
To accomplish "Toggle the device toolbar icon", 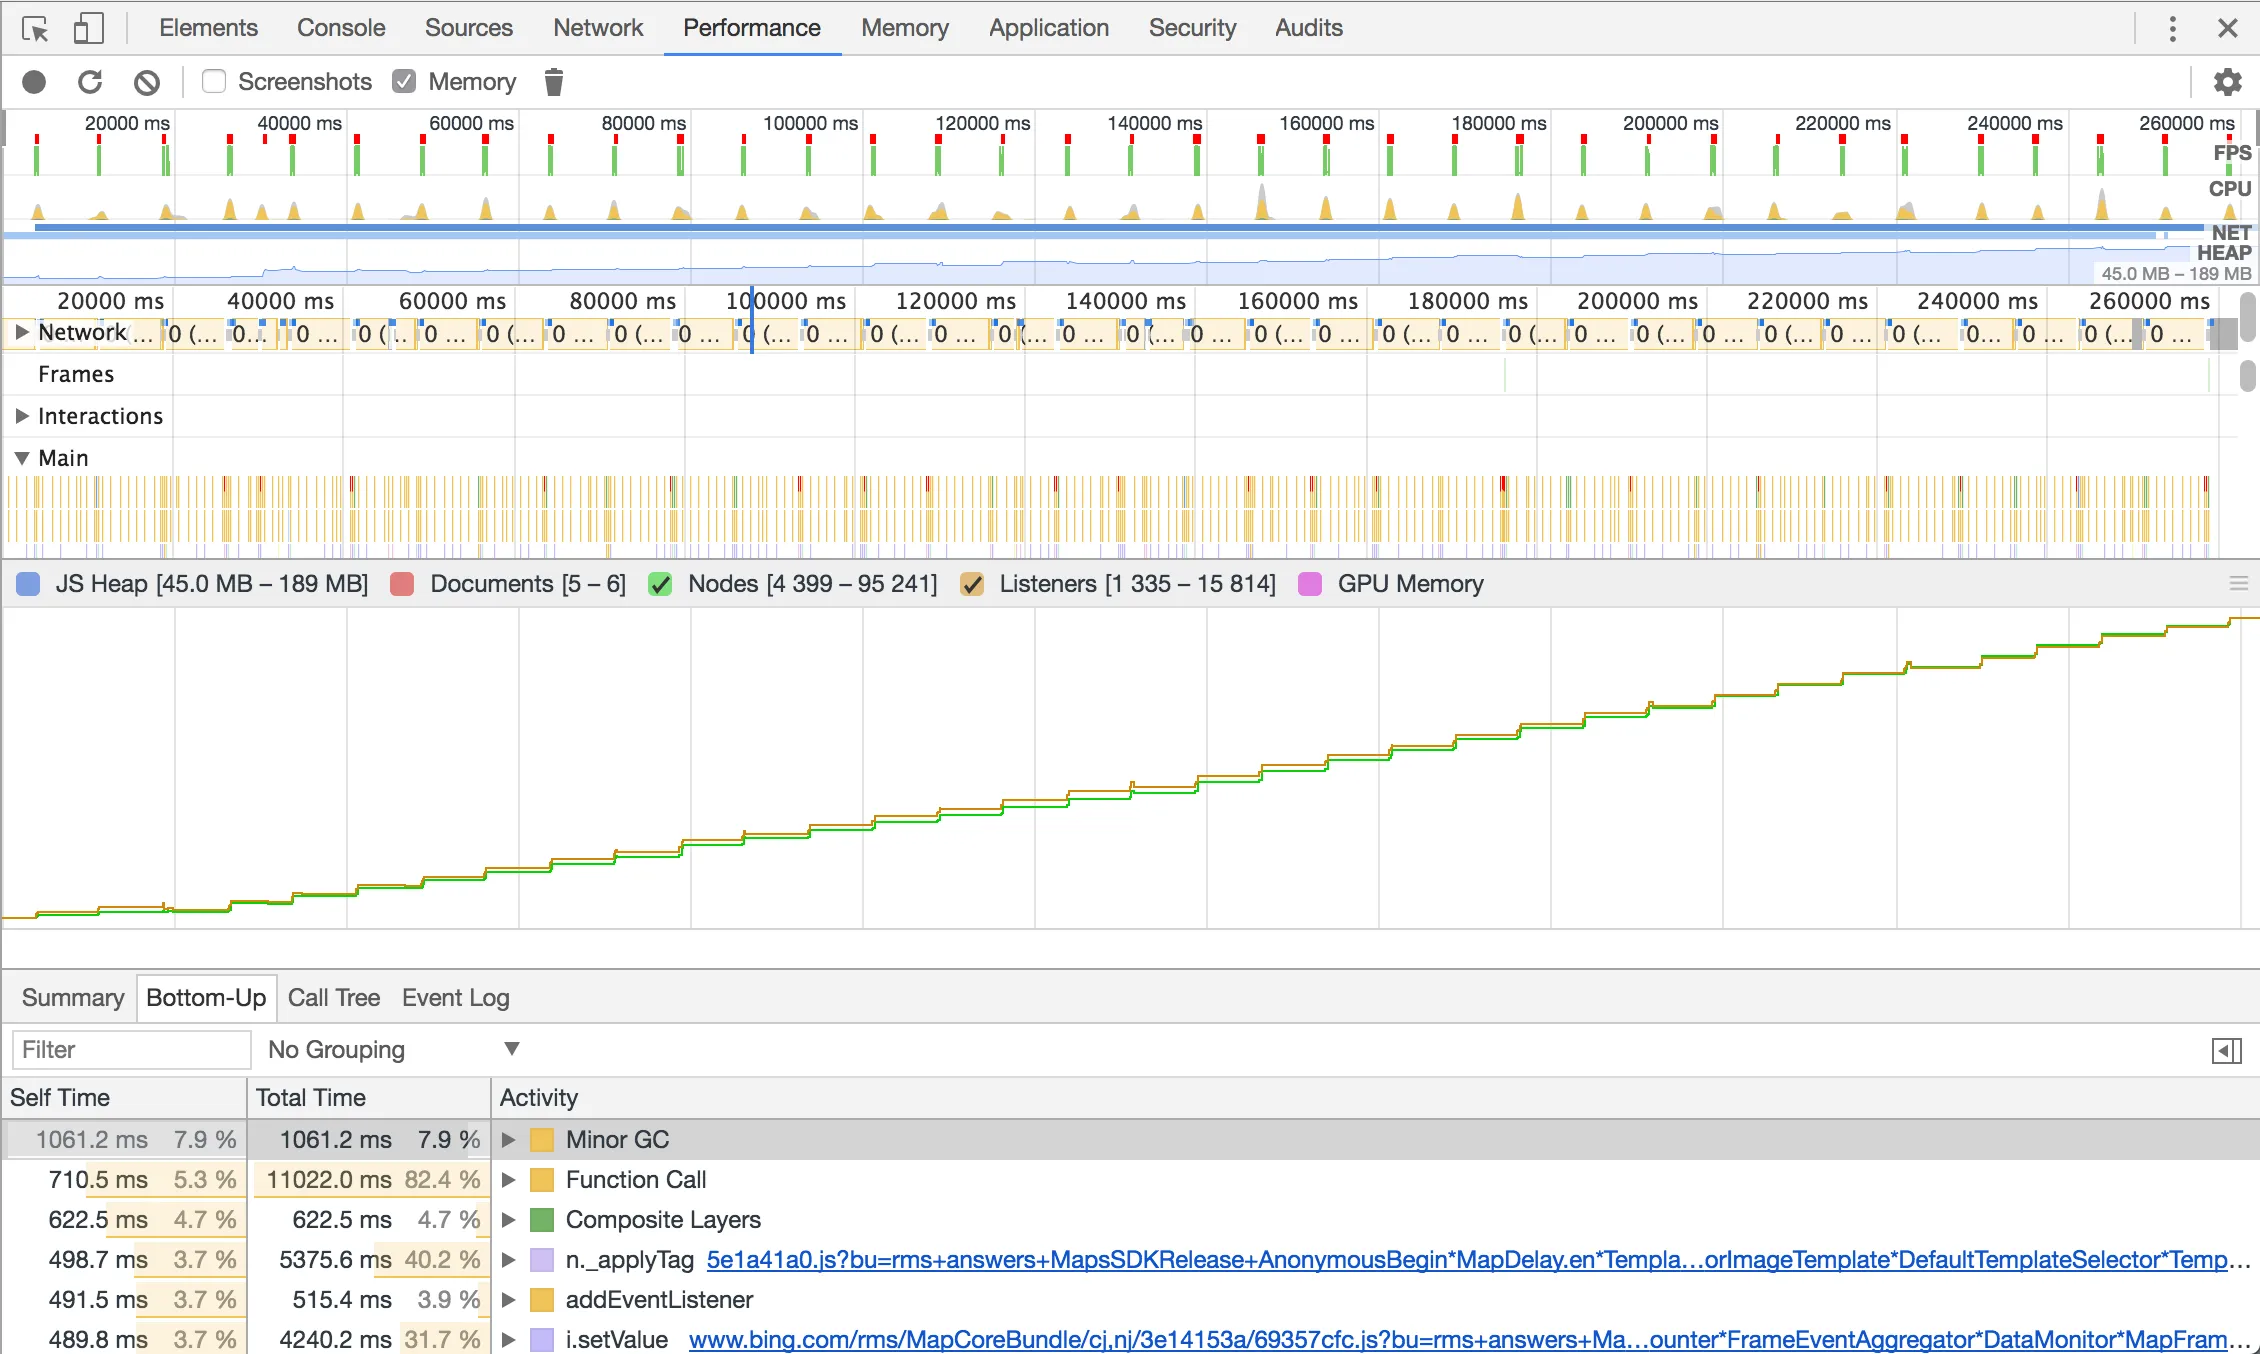I will coord(88,29).
